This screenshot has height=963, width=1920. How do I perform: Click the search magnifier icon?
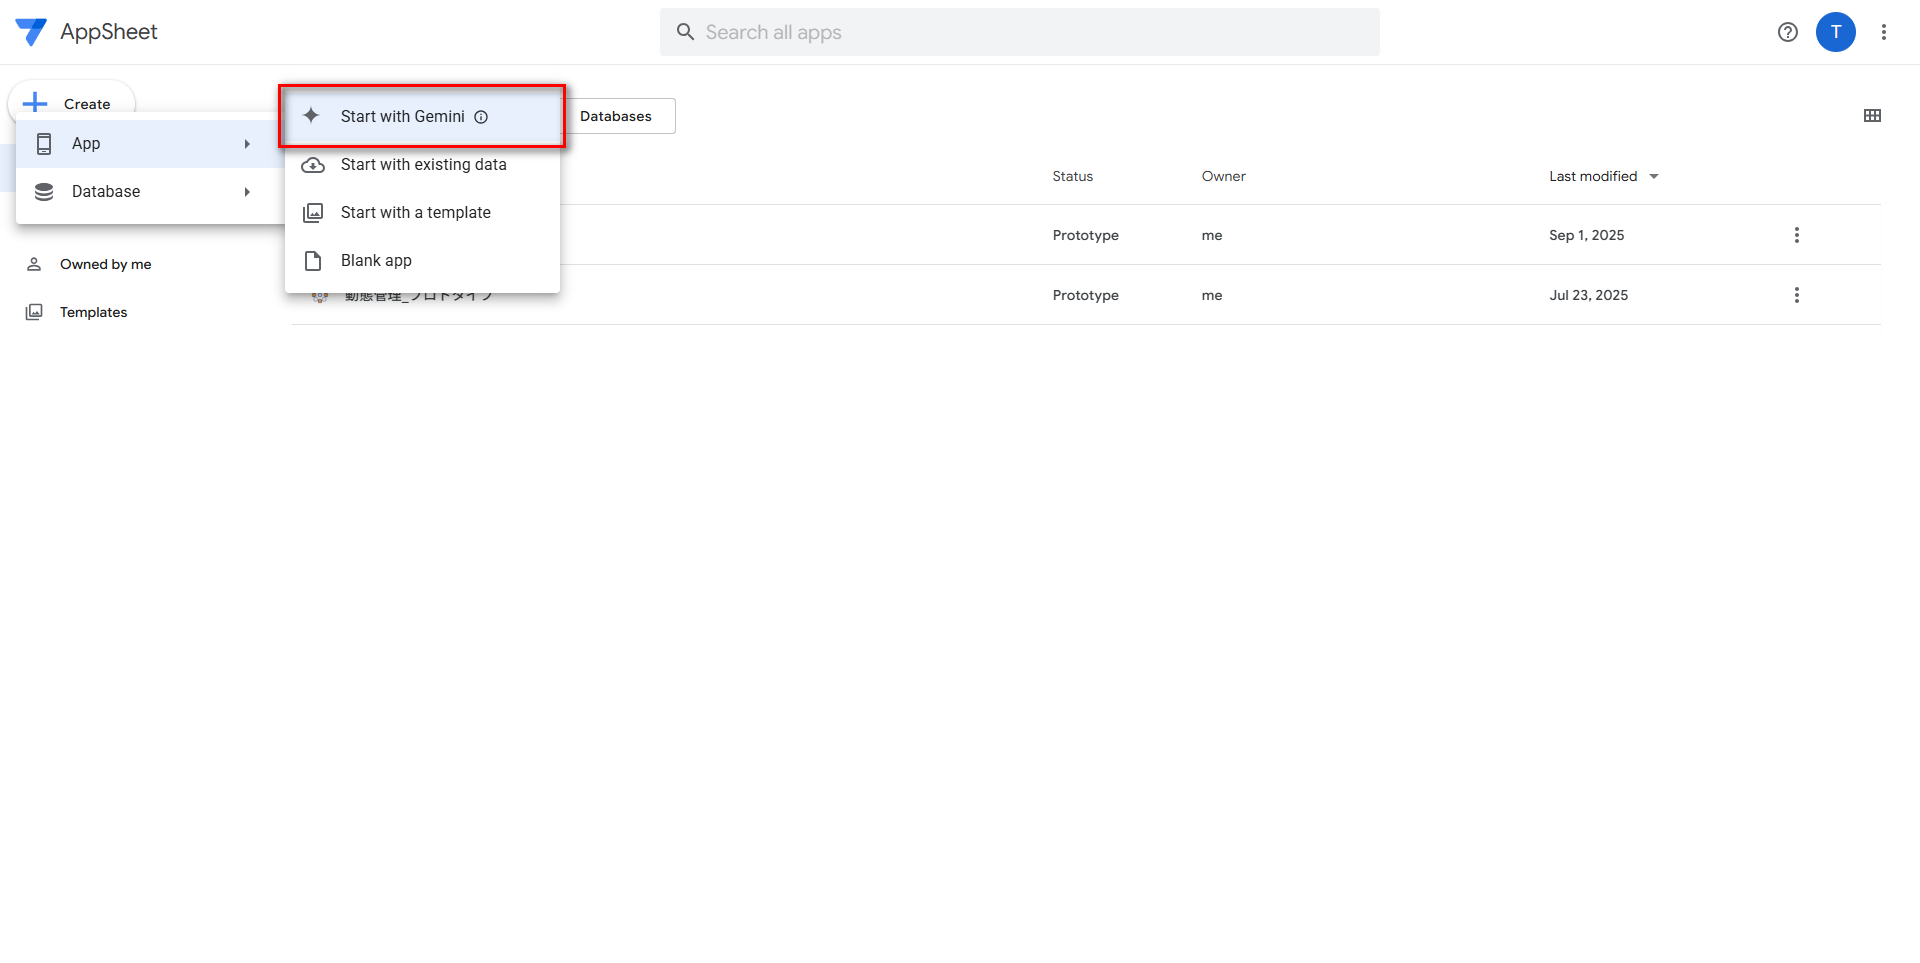point(685,31)
